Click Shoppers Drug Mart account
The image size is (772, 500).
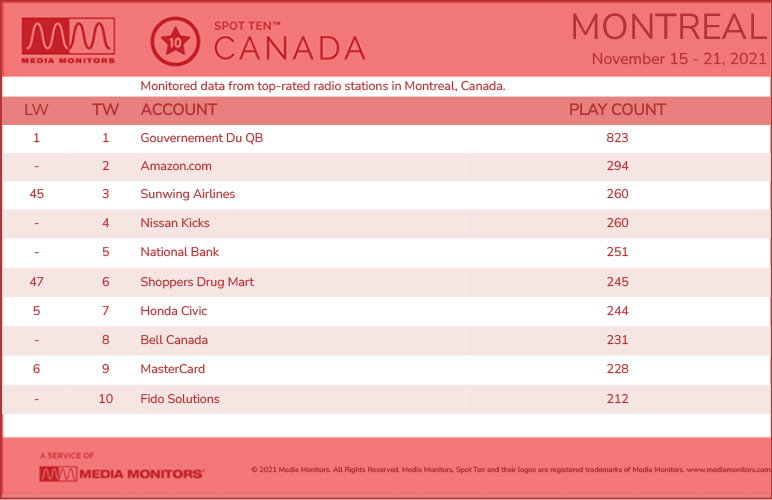(197, 282)
